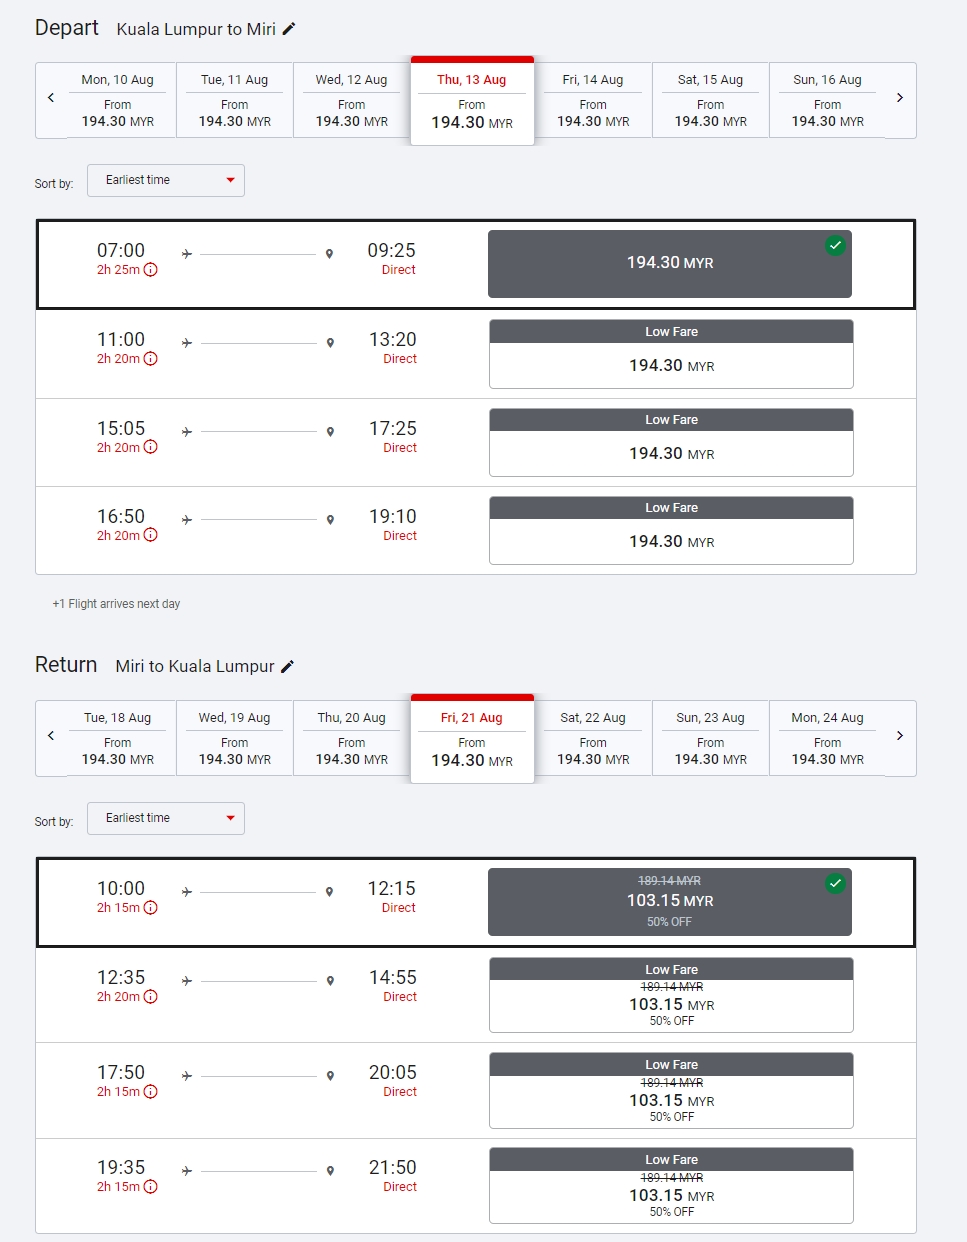Choose the 15:05 departure Low Fare
The height and width of the screenshot is (1242, 967).
coord(671,443)
